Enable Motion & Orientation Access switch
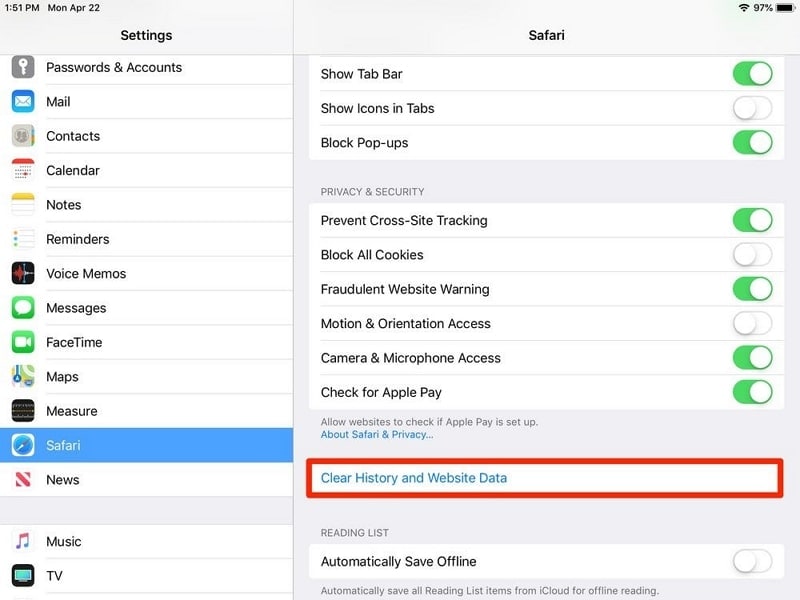 753,323
